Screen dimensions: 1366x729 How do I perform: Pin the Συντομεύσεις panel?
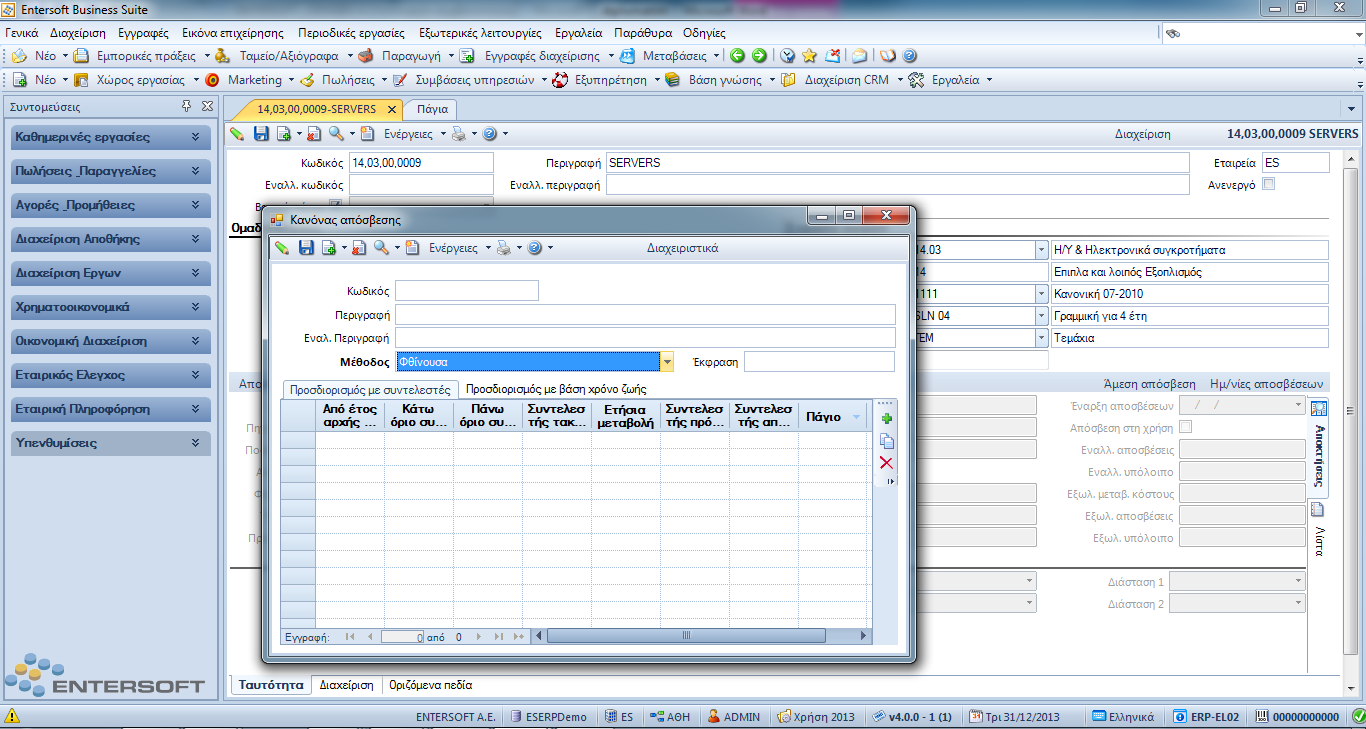[x=186, y=106]
